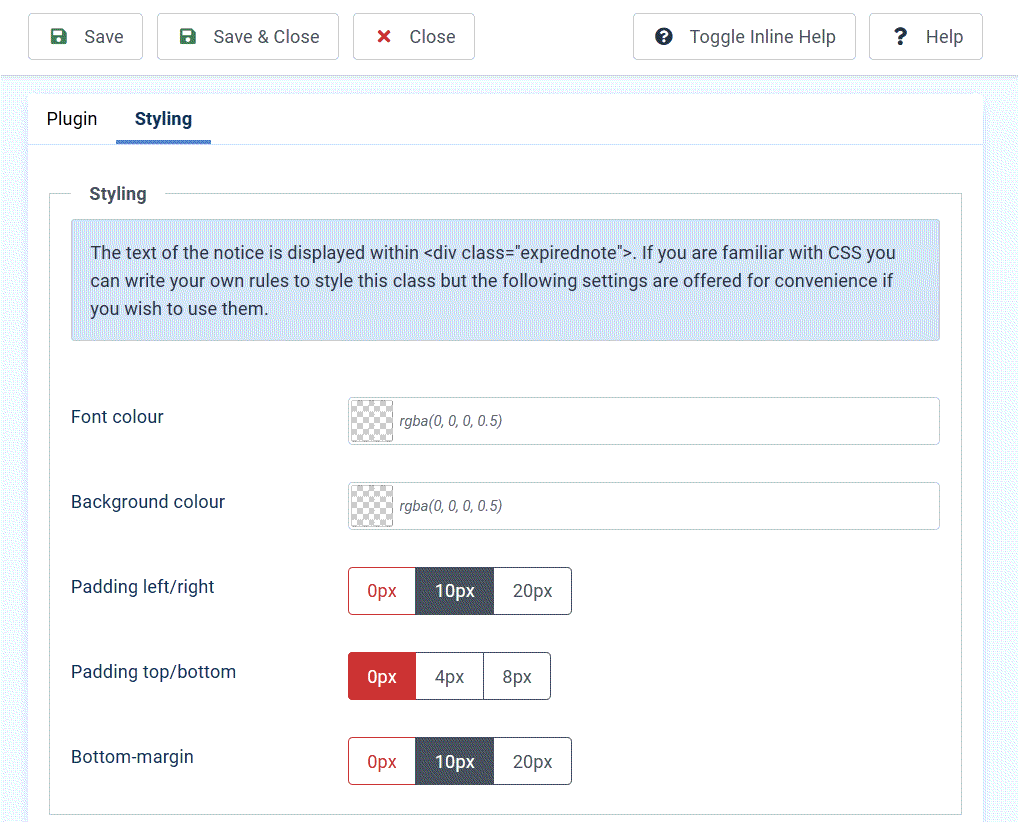Viewport: 1019px width, 823px height.
Task: Switch to the Plugin tab
Action: pyautogui.click(x=72, y=119)
